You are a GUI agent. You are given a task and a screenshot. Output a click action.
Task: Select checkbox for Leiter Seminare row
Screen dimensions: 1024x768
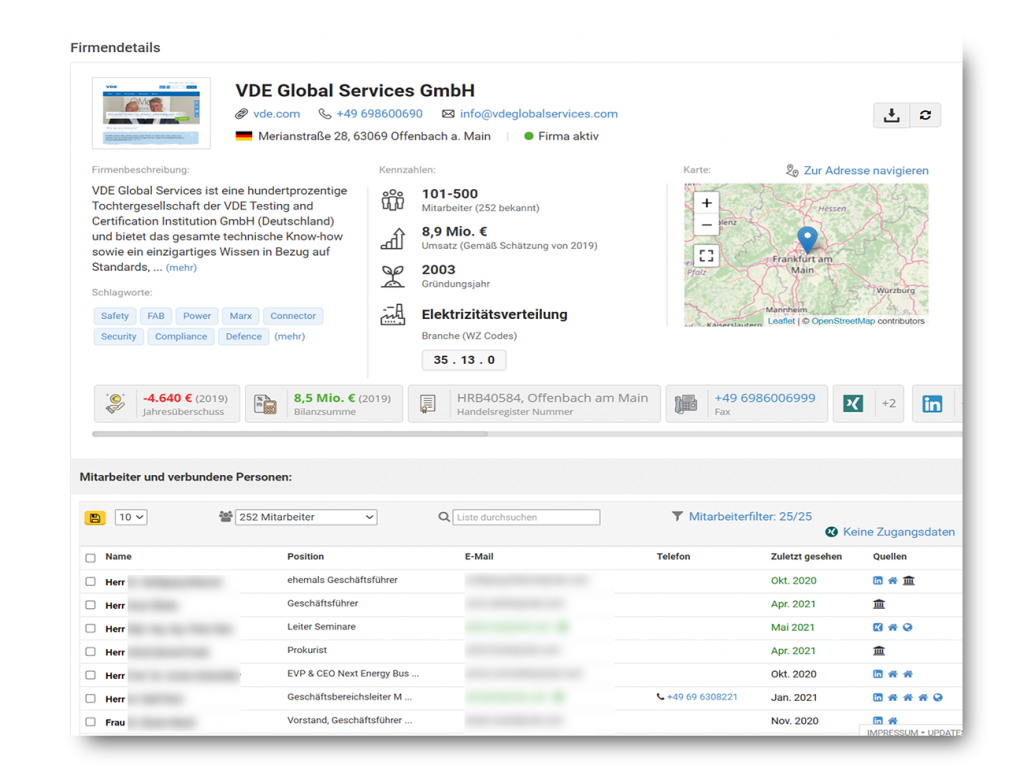pyautogui.click(x=91, y=628)
